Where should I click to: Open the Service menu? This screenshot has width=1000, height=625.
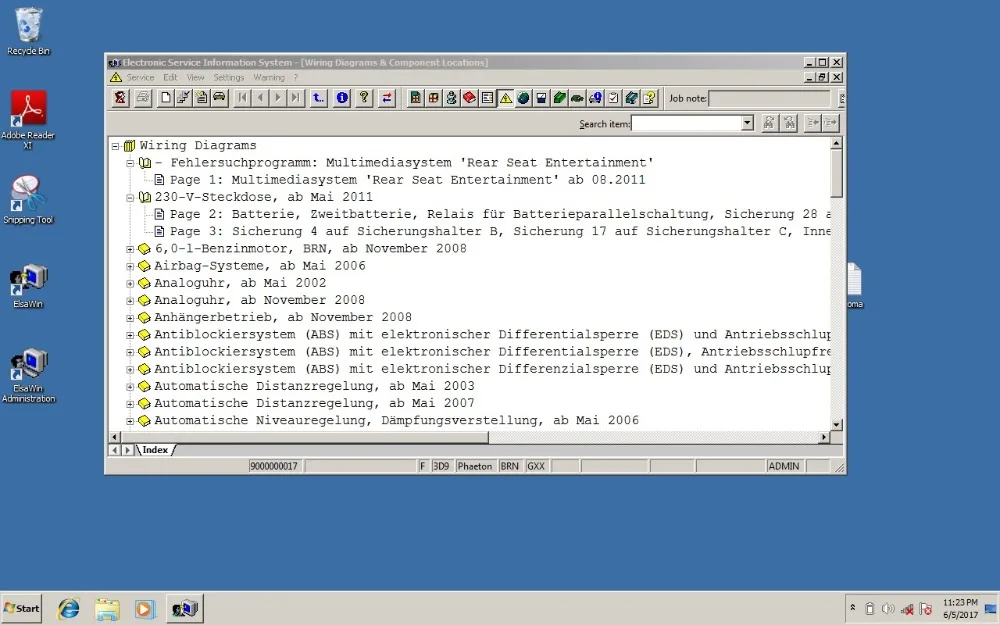pyautogui.click(x=140, y=77)
